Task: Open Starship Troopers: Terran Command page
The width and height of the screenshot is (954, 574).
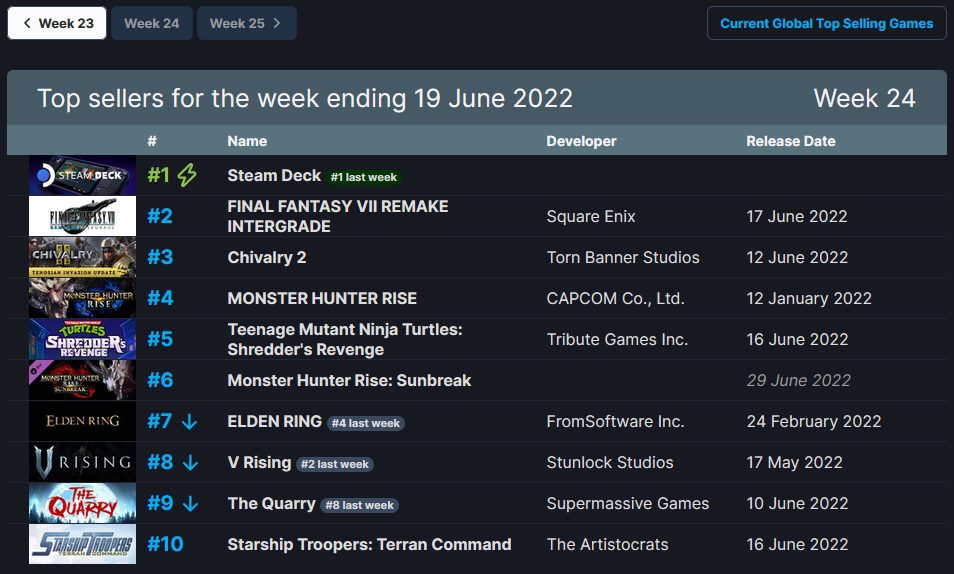Action: pos(369,544)
